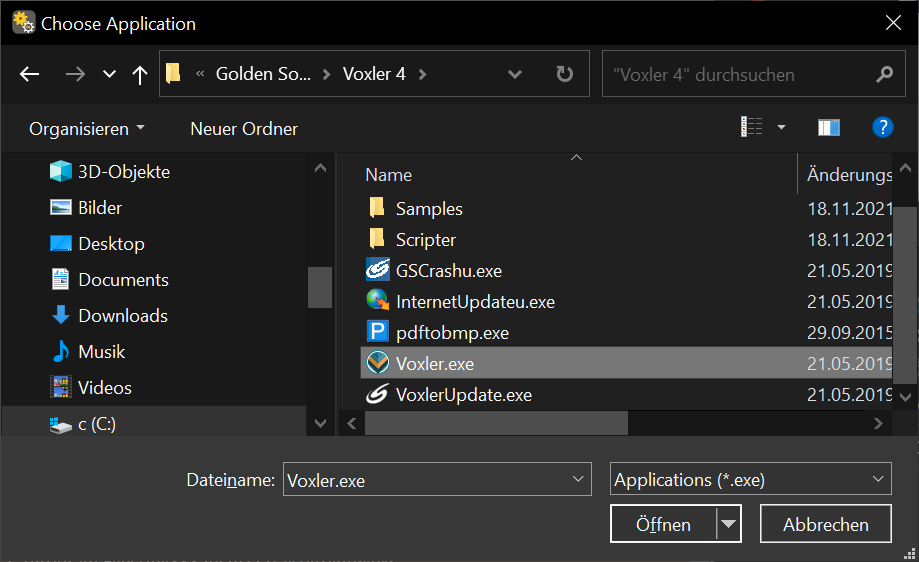Screen dimensions: 919x562
Task: Click the GSCrashu.exe icon
Action: tap(377, 270)
